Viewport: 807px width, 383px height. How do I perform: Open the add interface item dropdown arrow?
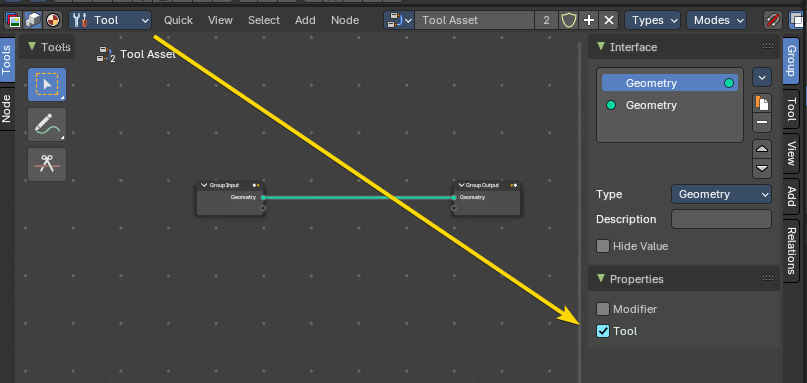(762, 78)
